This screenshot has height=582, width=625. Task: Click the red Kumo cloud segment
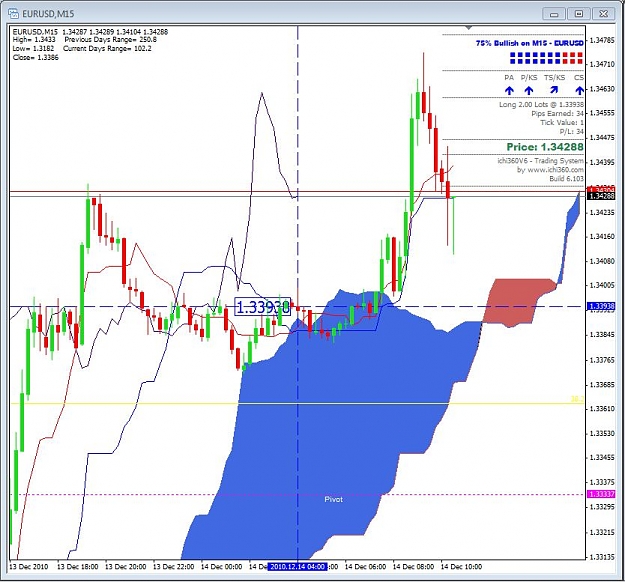(x=516, y=302)
